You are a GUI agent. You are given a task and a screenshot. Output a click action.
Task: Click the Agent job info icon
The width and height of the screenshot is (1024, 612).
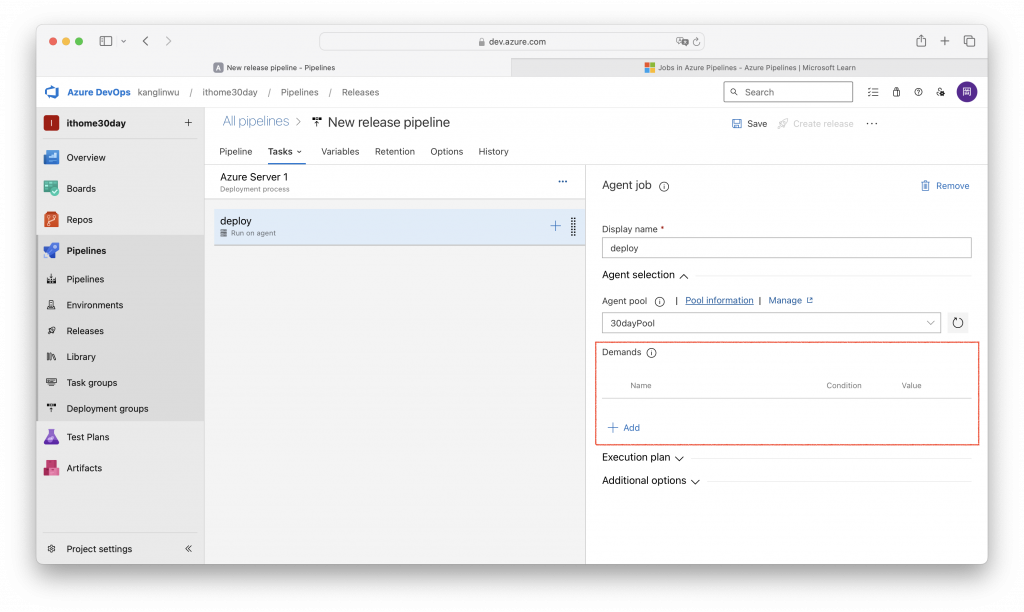664,187
